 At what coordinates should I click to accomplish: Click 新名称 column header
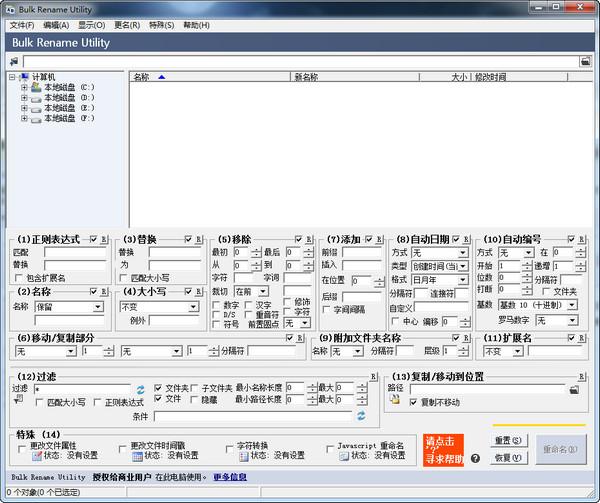[354, 77]
